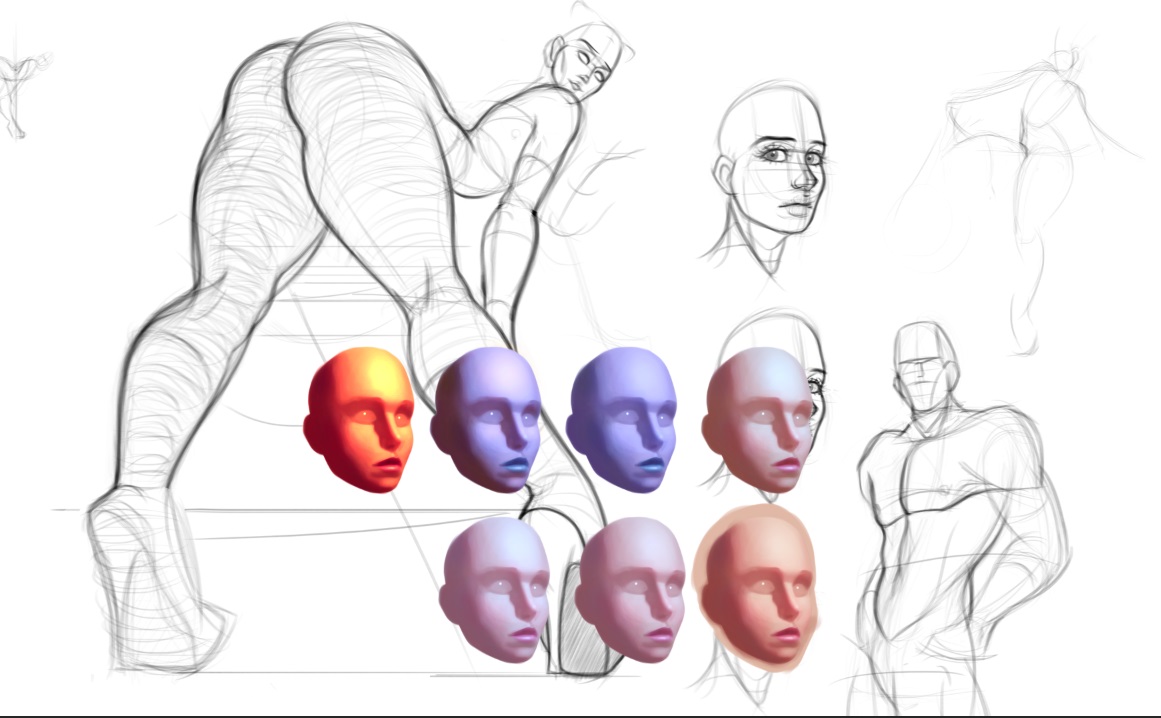
Task: Select the blue-lipped violet head beside orange head
Action: click(486, 420)
